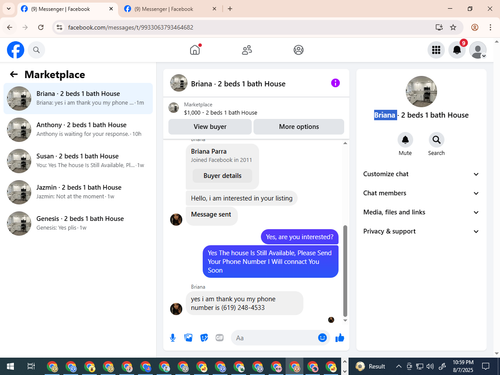Click the browser address bar URL

(x=131, y=27)
